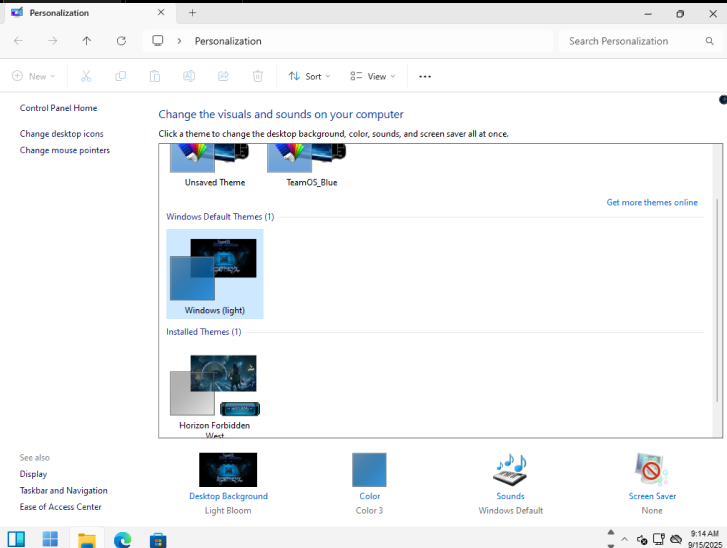Screen dimensions: 727x548
Task: Add a new tab
Action: [x=192, y=13]
